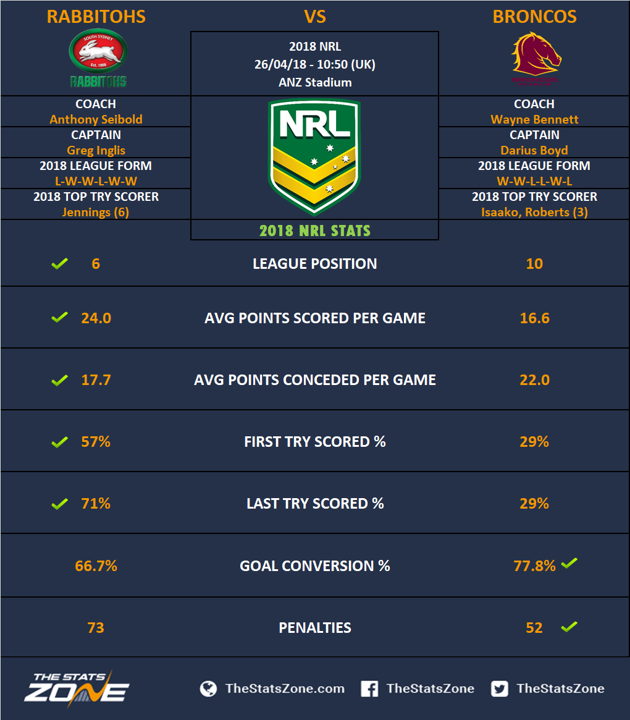
Task: Click the NRL shield logo
Action: pyautogui.click(x=315, y=158)
